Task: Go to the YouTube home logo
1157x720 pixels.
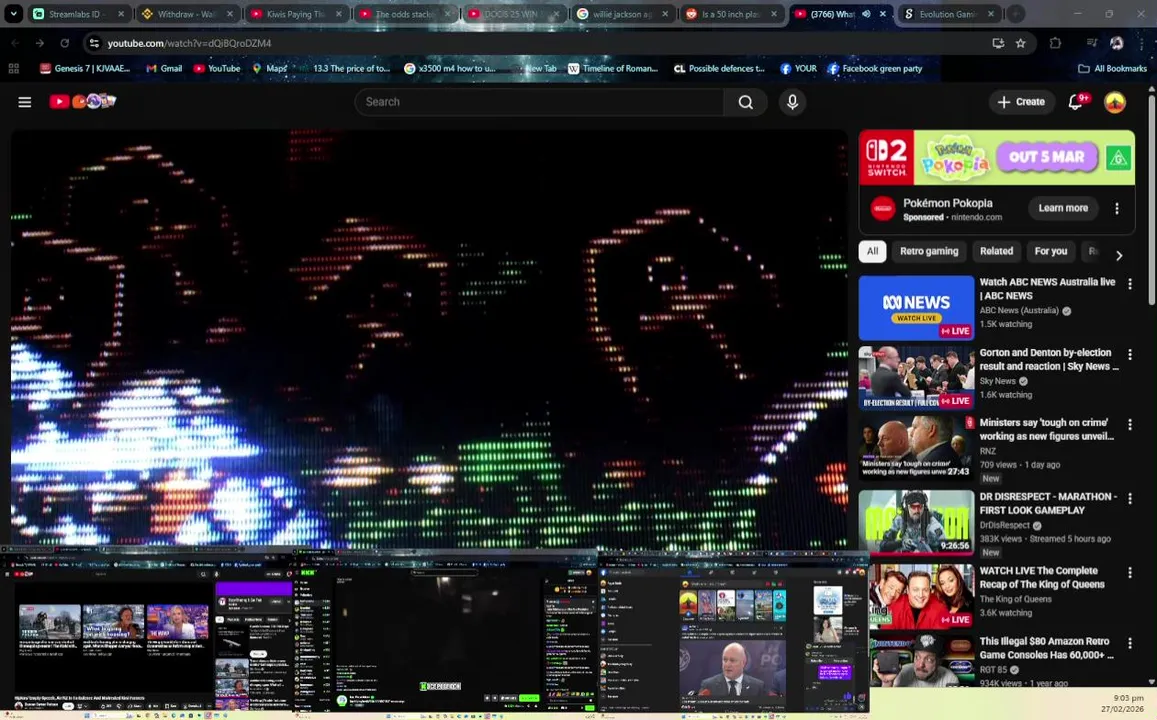Action: [x=83, y=101]
